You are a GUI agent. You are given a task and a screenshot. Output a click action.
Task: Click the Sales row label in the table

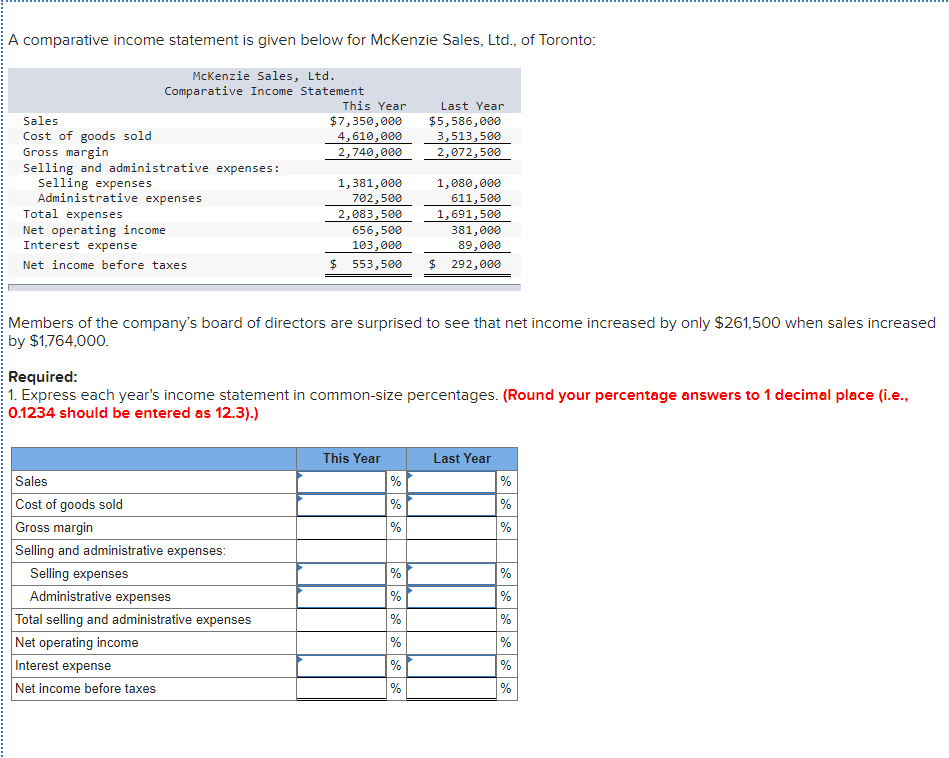tap(35, 481)
